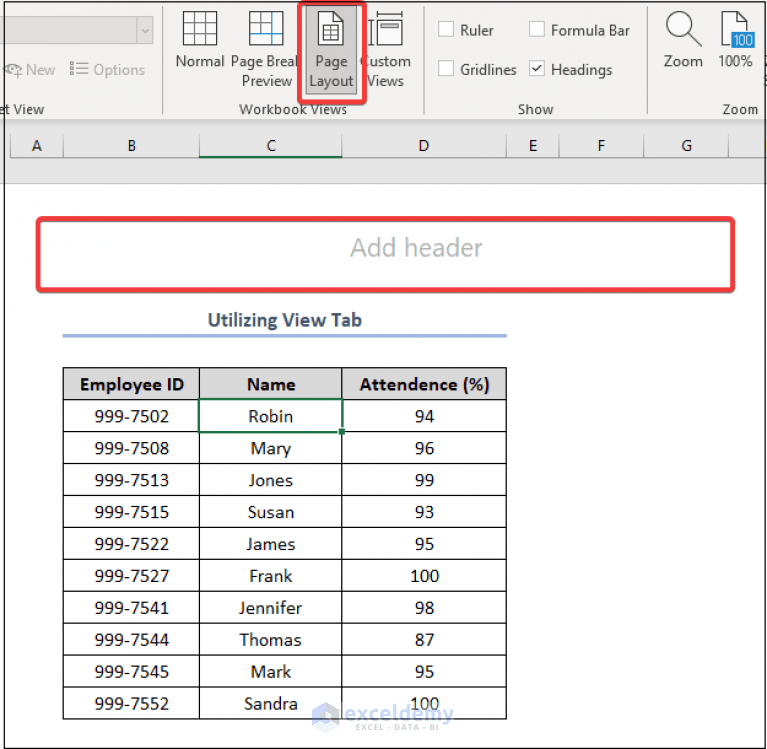Select cell containing 999-7541

pyautogui.click(x=131, y=608)
